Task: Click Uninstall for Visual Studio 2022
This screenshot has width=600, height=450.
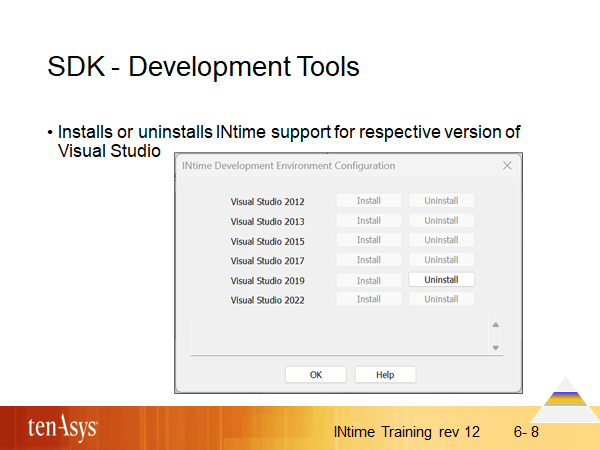Action: tap(441, 299)
